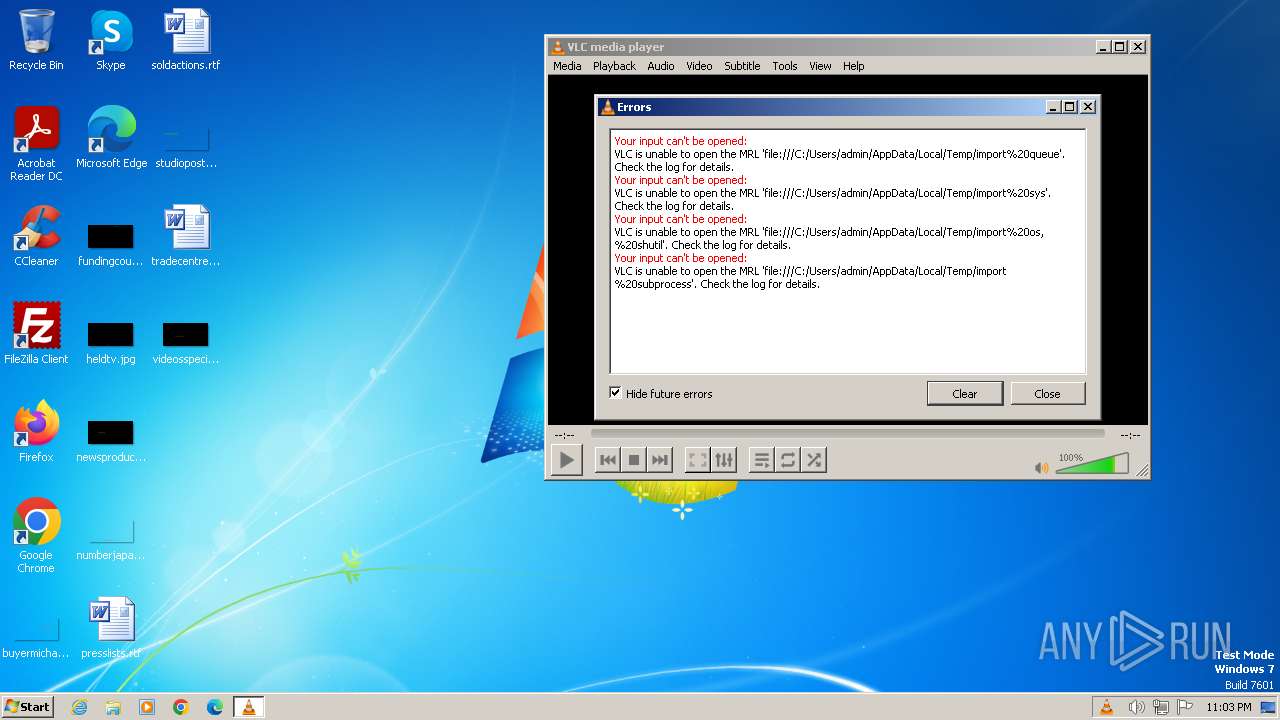Toggle the loop mode icon
This screenshot has width=1280, height=720.
tap(788, 460)
